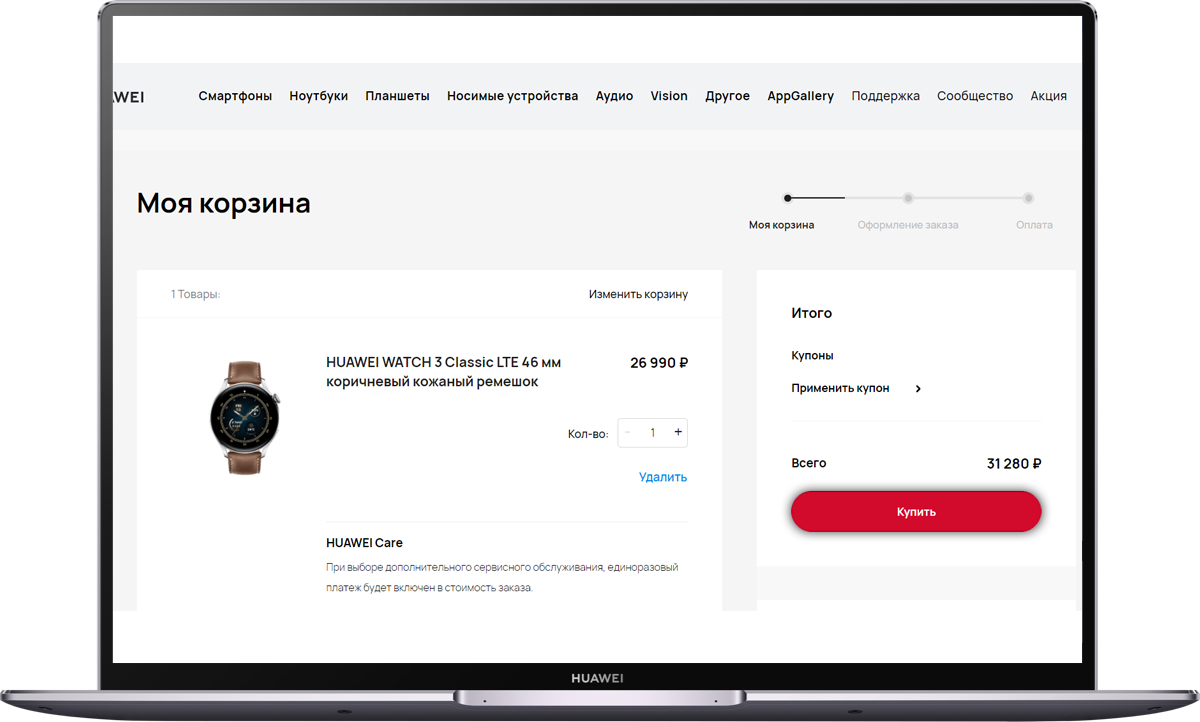The width and height of the screenshot is (1200, 722).
Task: Click Изменить корзину link
Action: (x=638, y=294)
